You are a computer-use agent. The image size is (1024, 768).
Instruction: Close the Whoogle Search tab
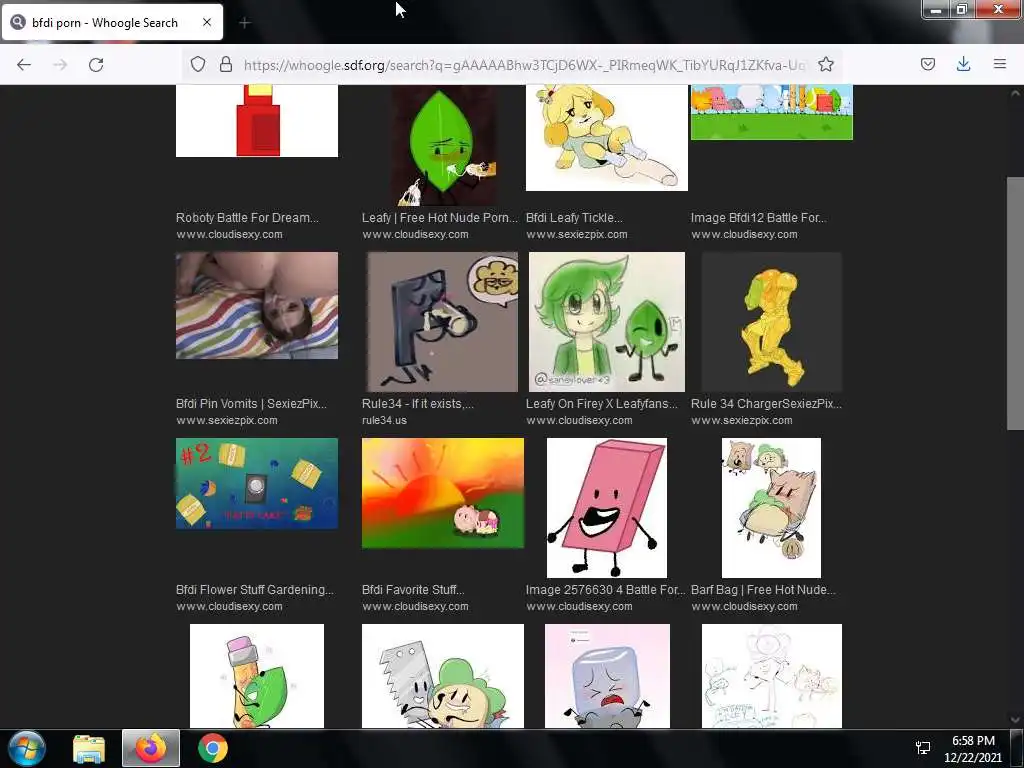(207, 22)
